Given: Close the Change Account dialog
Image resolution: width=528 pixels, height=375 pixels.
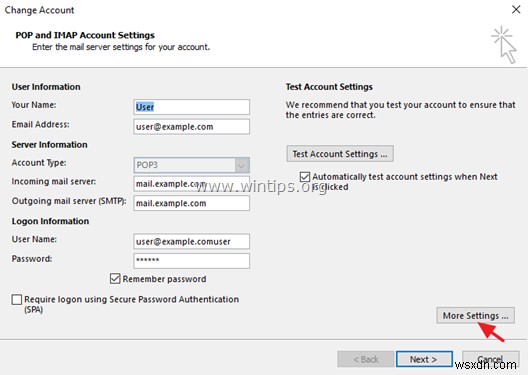Looking at the screenshot, I should click(516, 9).
